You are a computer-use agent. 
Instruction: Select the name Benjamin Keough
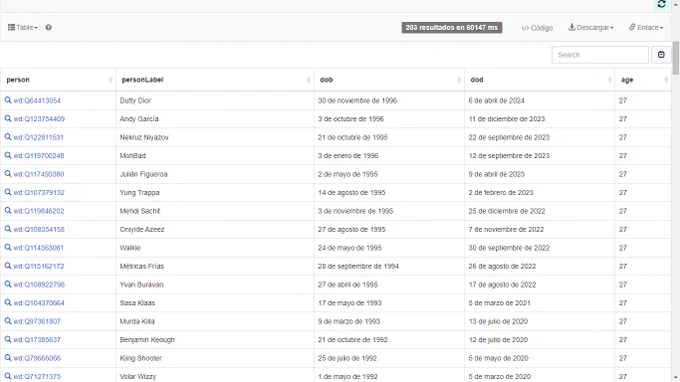click(x=147, y=340)
